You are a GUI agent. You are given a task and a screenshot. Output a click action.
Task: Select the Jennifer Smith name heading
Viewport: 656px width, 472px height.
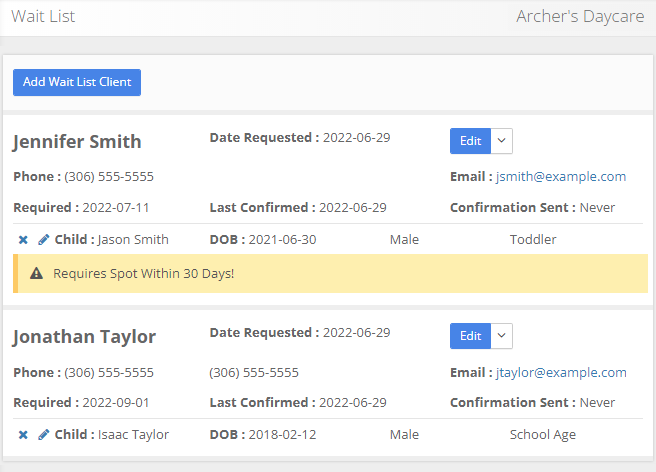coord(77,142)
